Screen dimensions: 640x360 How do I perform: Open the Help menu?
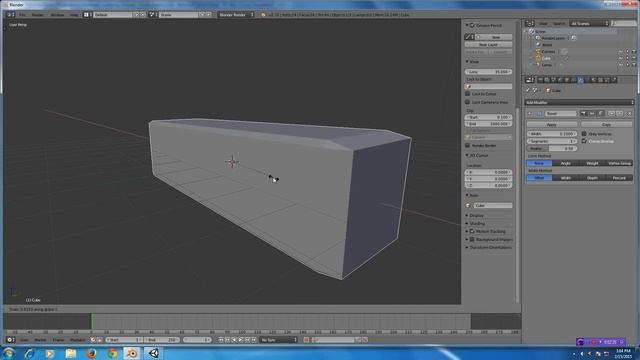[74, 15]
